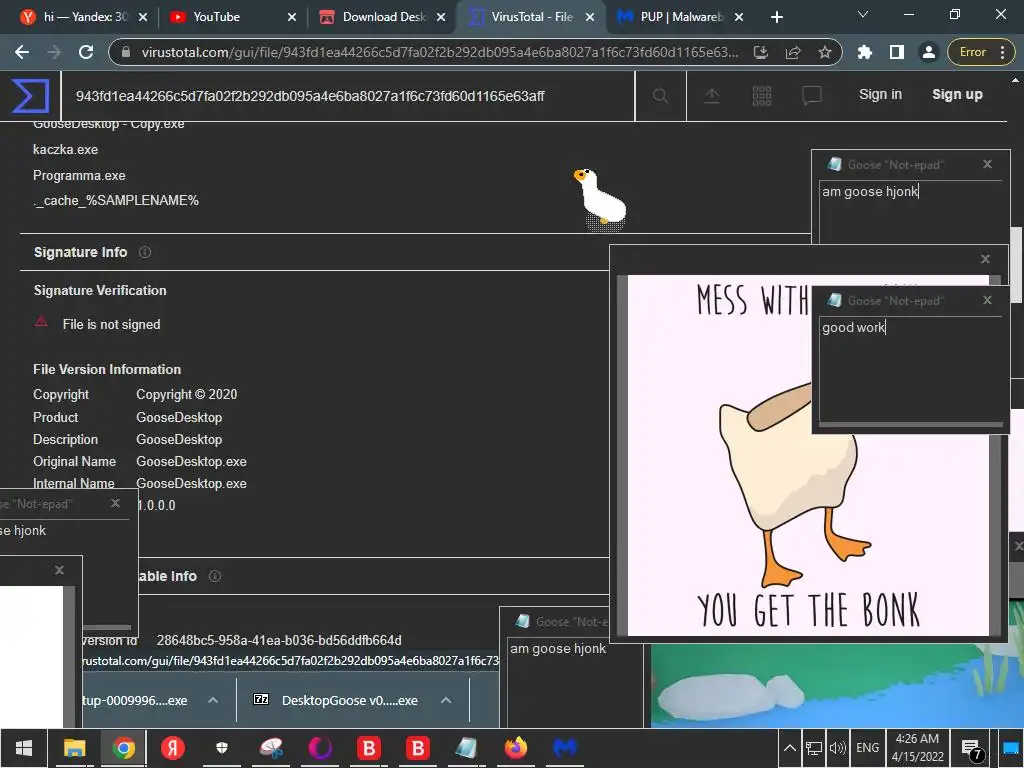The image size is (1024, 768).
Task: Click the Windows Start button
Action: (24, 747)
